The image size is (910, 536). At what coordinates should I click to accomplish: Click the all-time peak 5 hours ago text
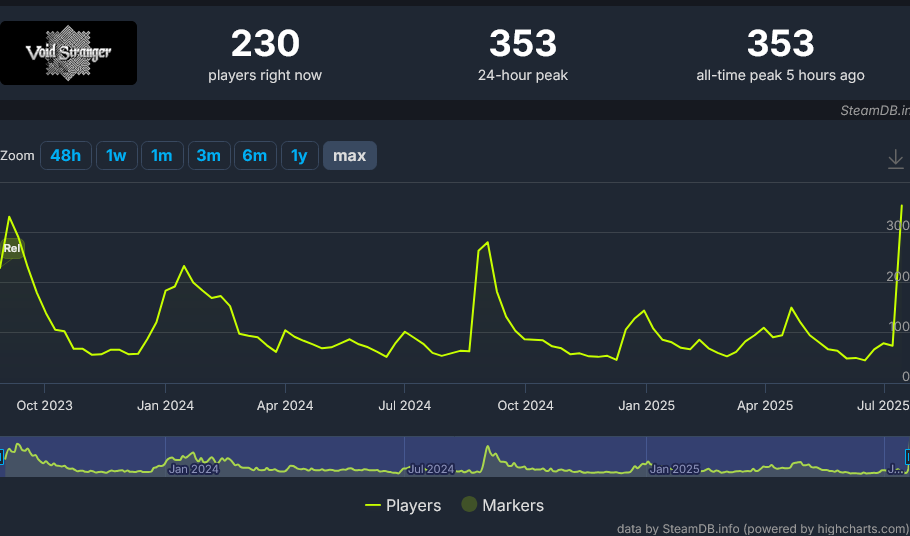(781, 75)
